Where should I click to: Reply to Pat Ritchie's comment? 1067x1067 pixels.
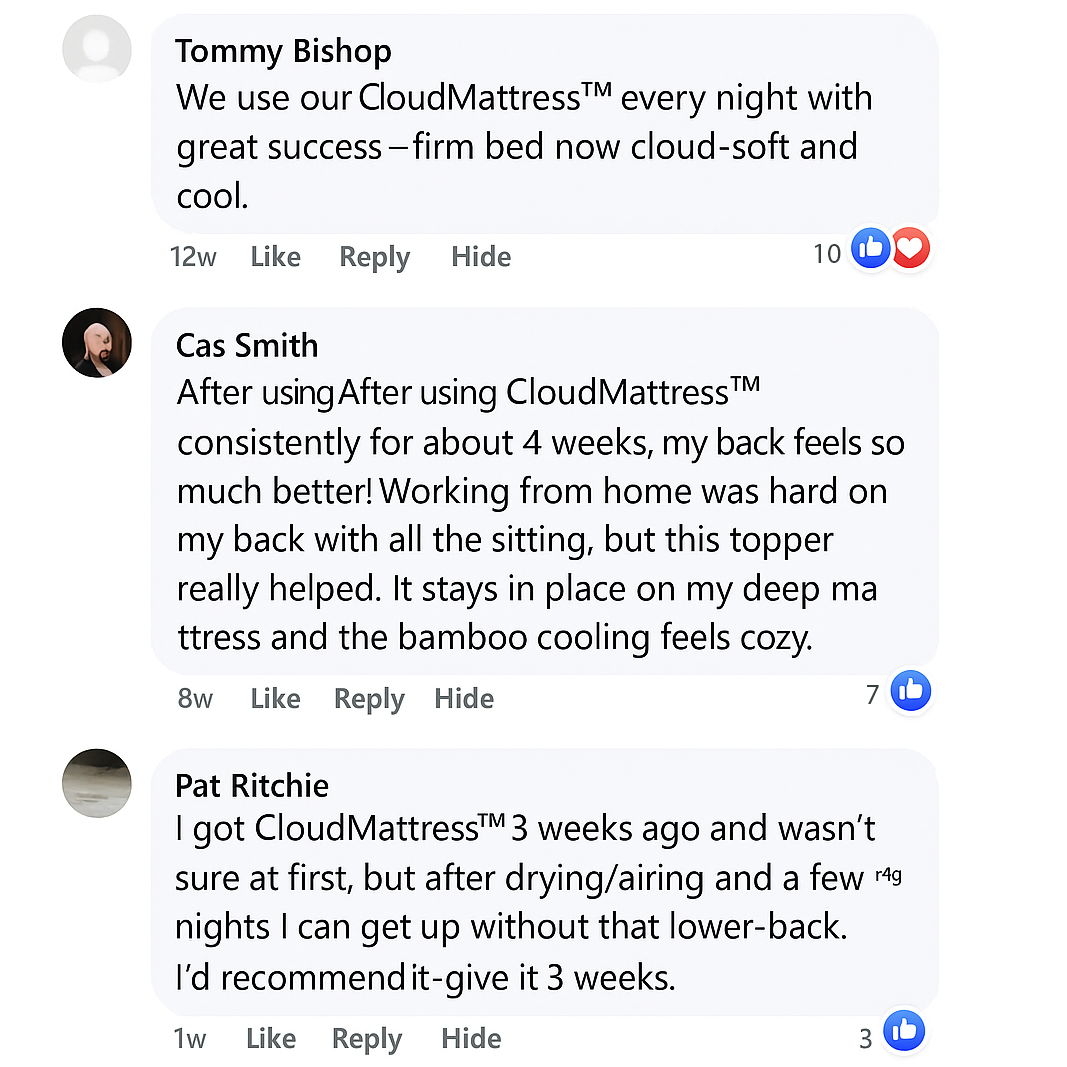[x=366, y=1038]
